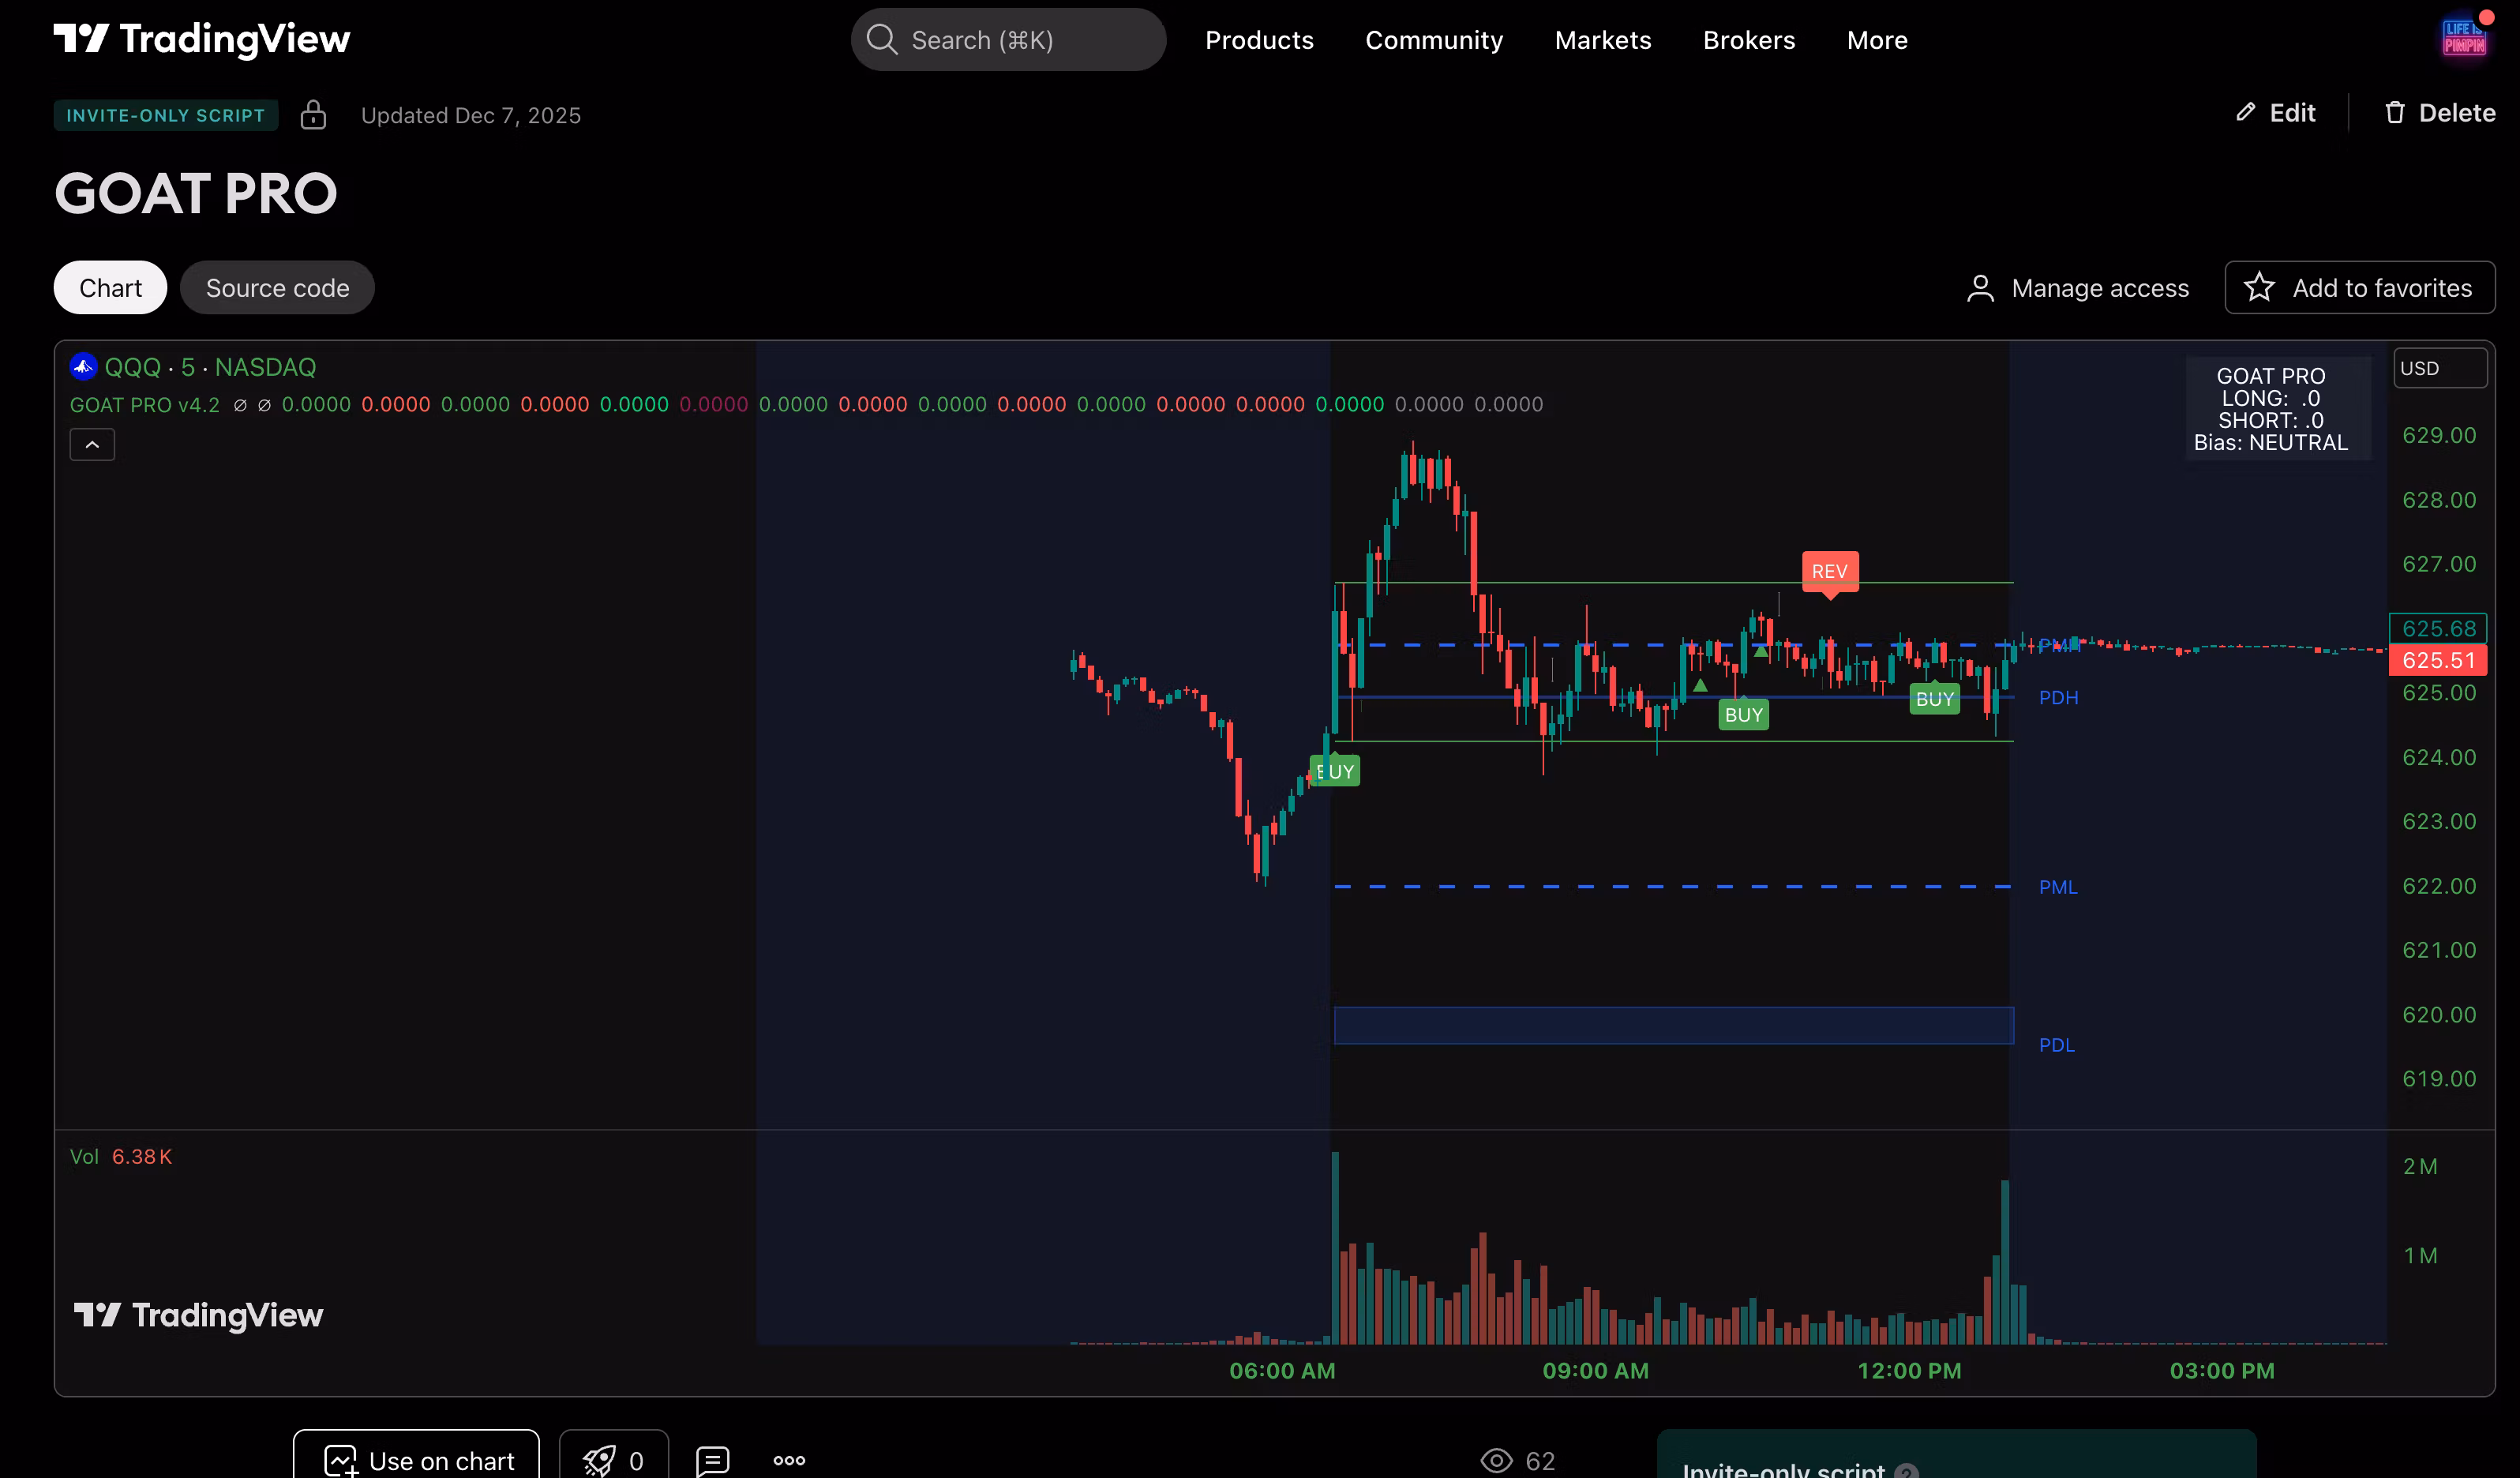2520x1478 pixels.
Task: Click Manage access
Action: pos(2078,288)
